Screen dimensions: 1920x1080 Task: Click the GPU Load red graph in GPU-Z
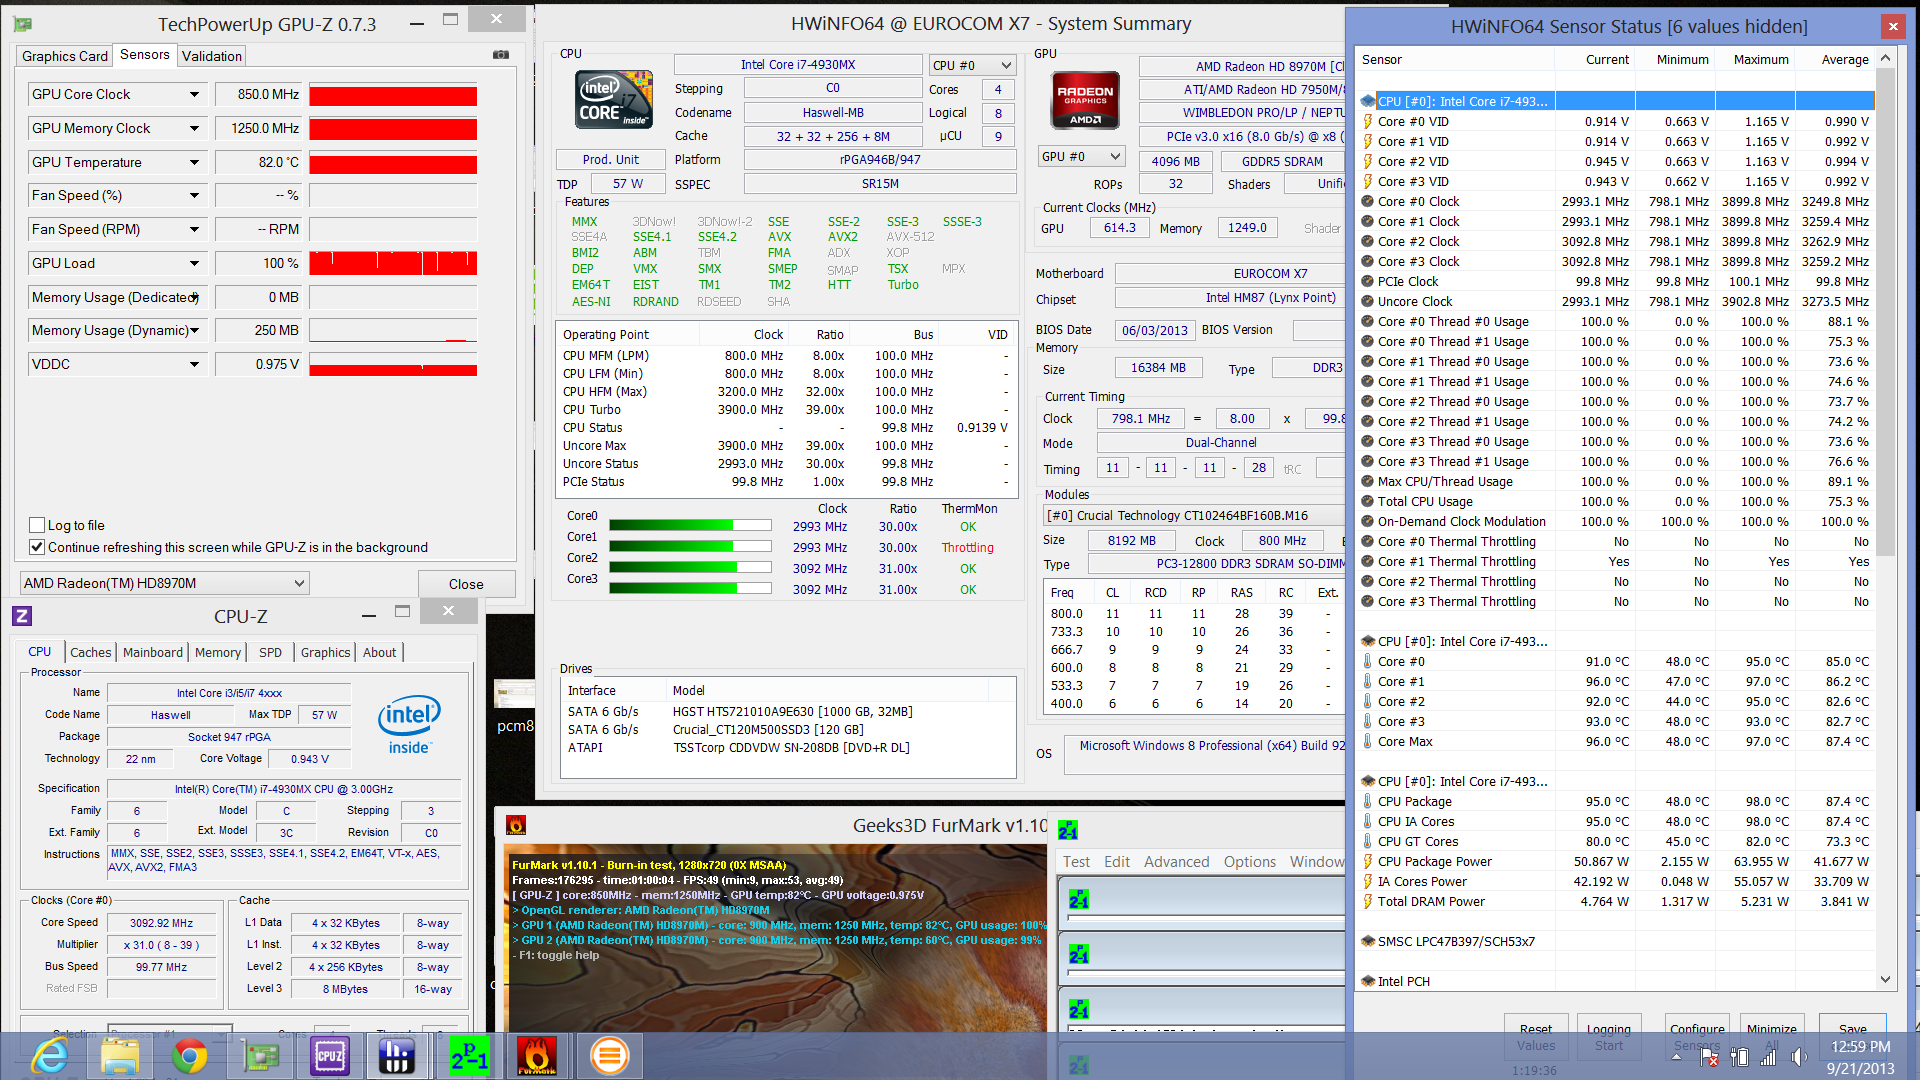(x=393, y=263)
